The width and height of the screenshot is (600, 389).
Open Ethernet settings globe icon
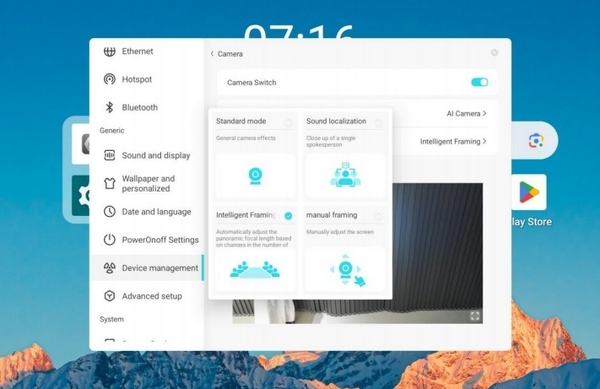pos(109,51)
